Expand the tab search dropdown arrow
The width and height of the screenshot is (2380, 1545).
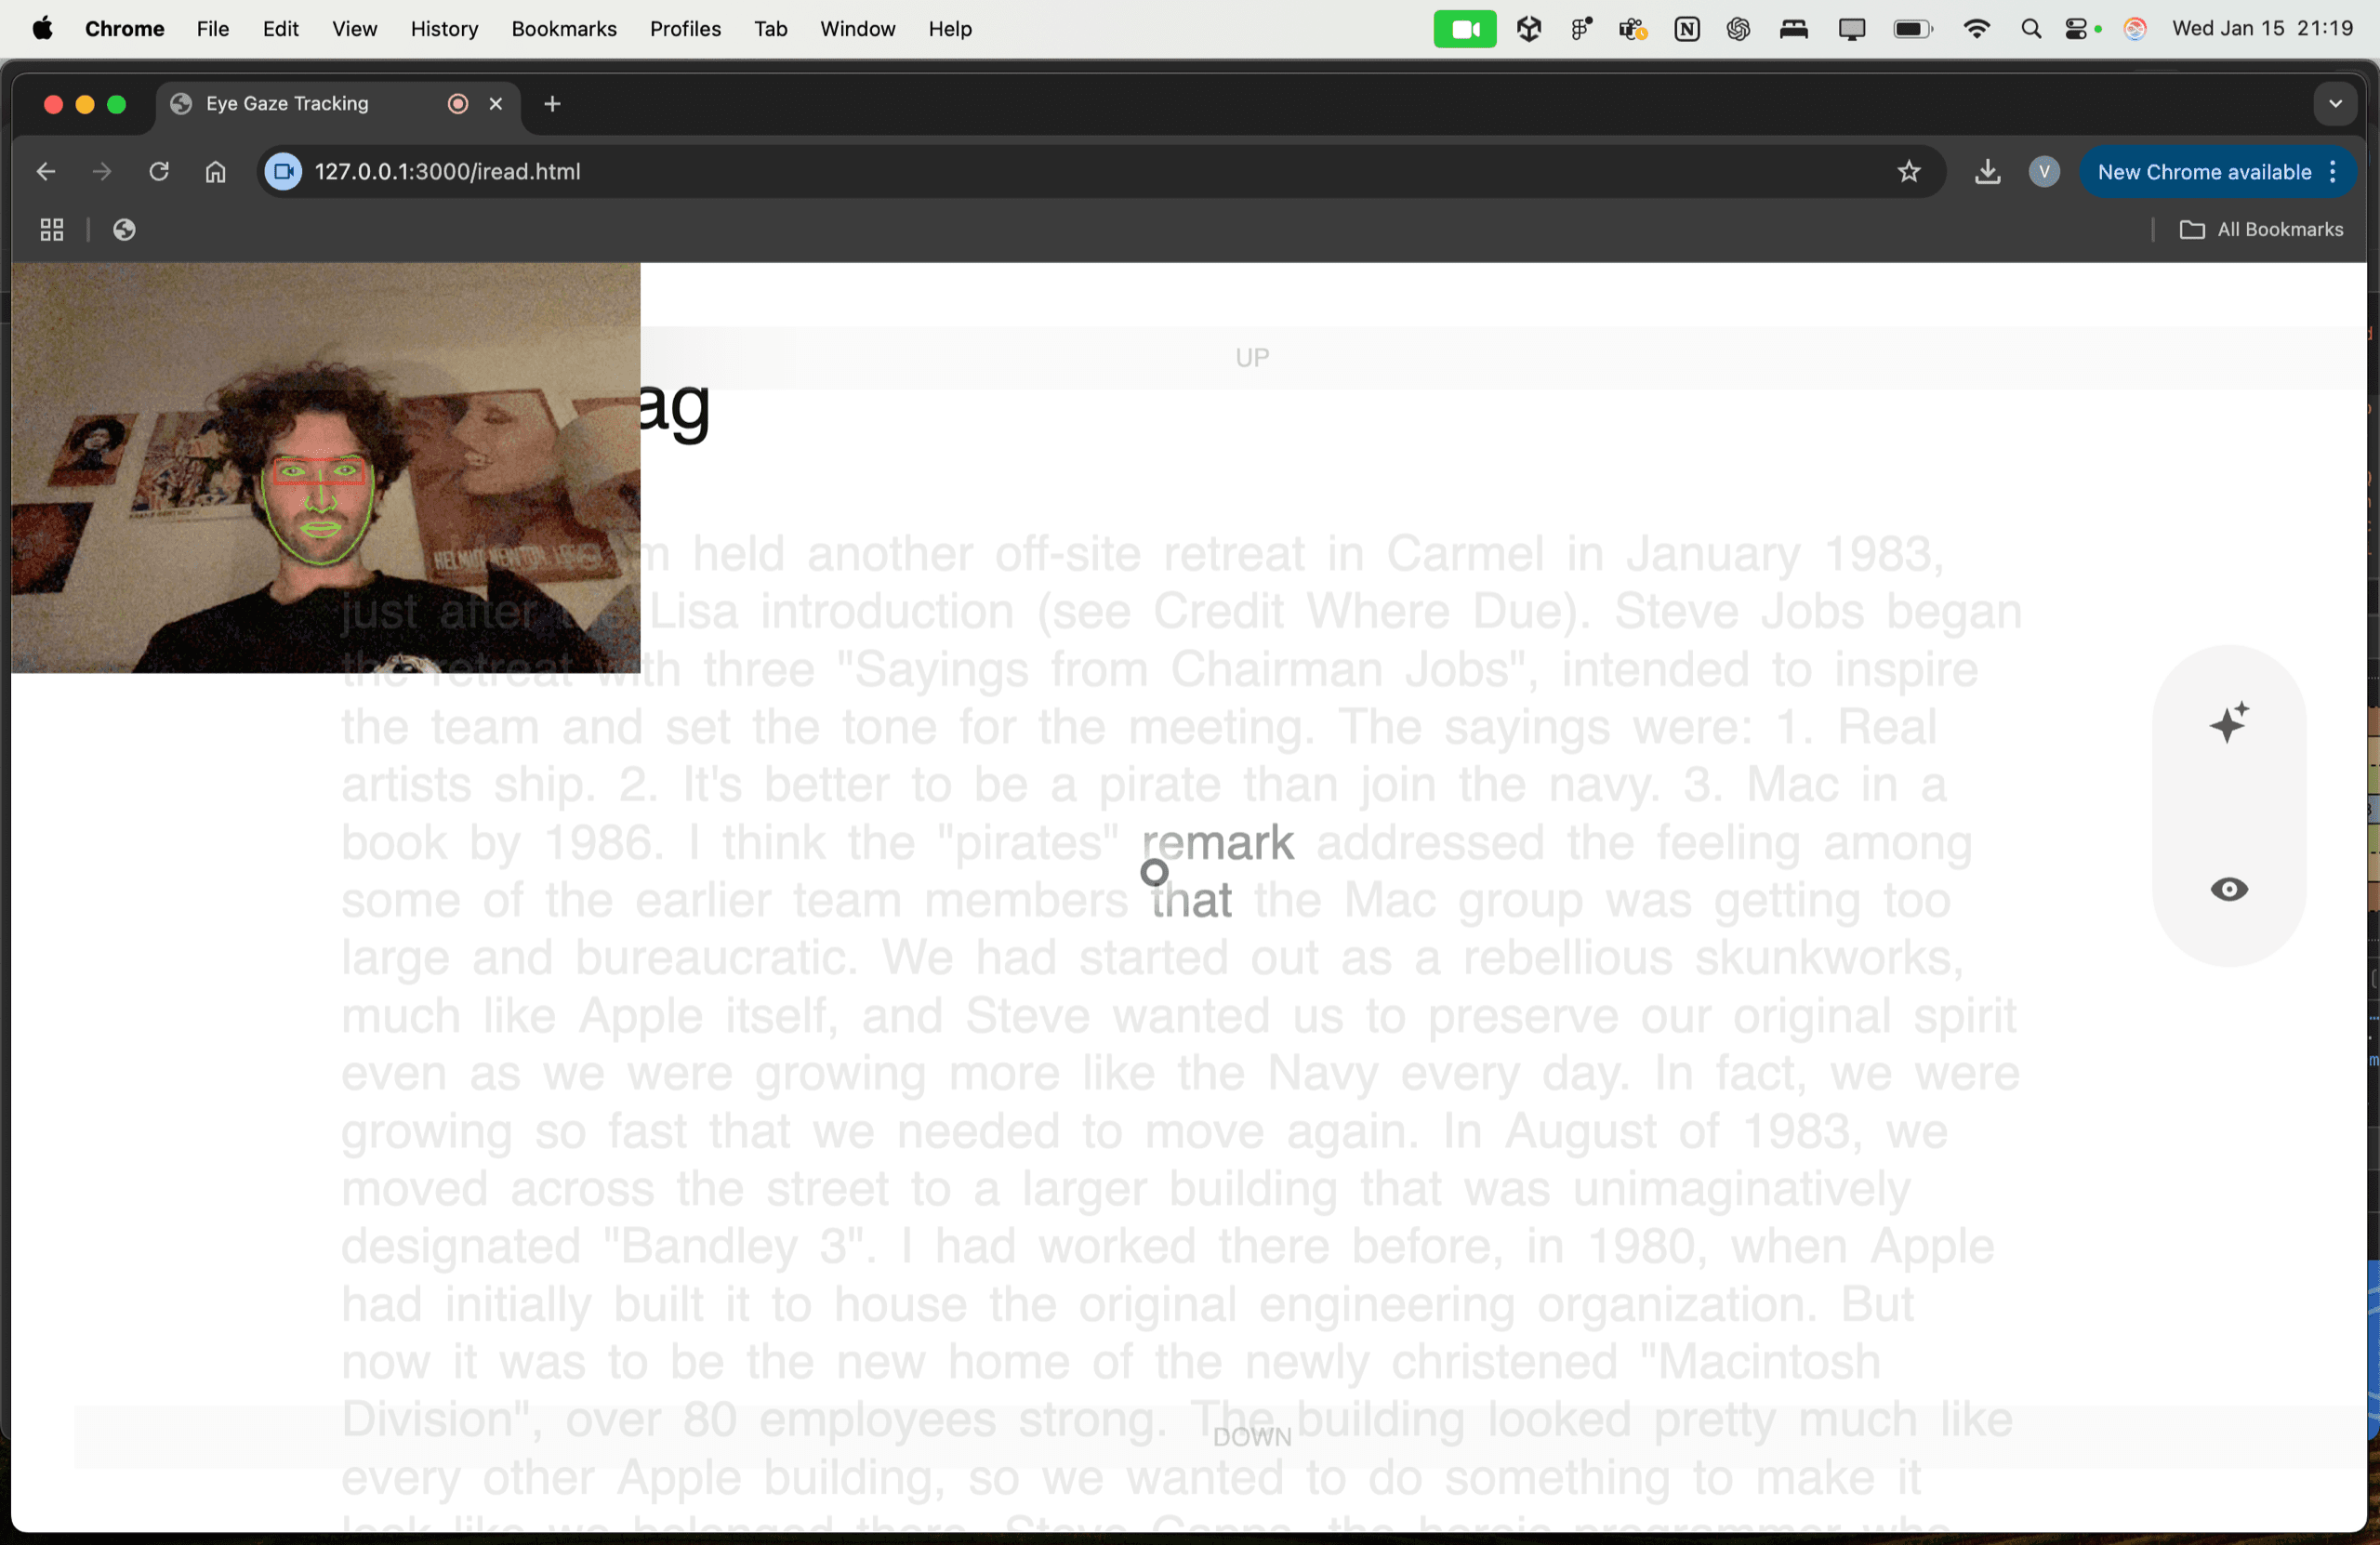click(2335, 104)
